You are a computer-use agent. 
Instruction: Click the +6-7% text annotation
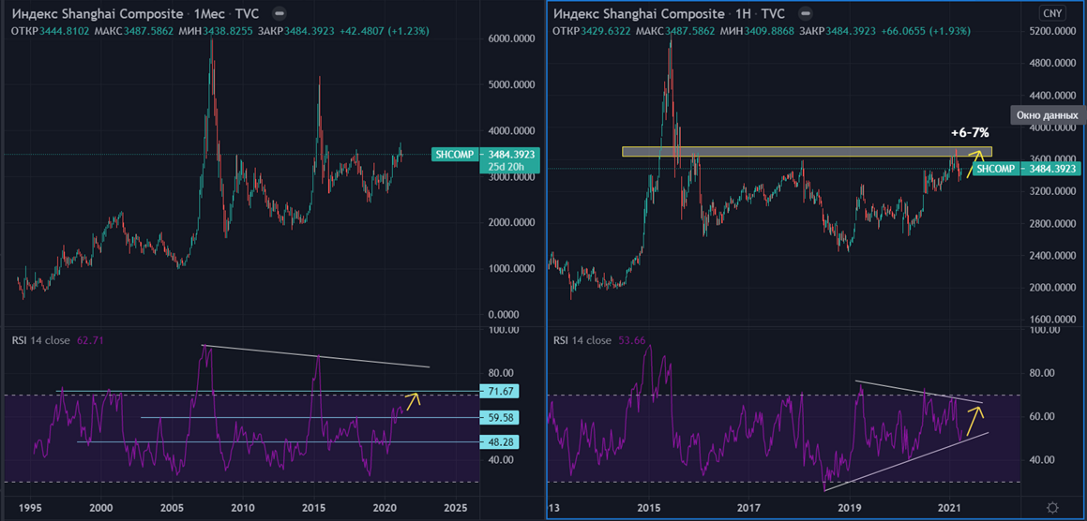pyautogui.click(x=972, y=133)
